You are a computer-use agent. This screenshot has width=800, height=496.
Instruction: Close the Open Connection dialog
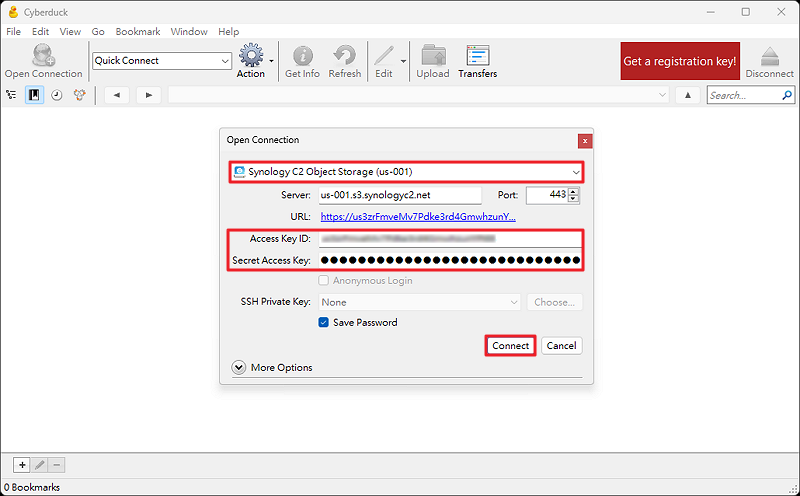point(585,141)
